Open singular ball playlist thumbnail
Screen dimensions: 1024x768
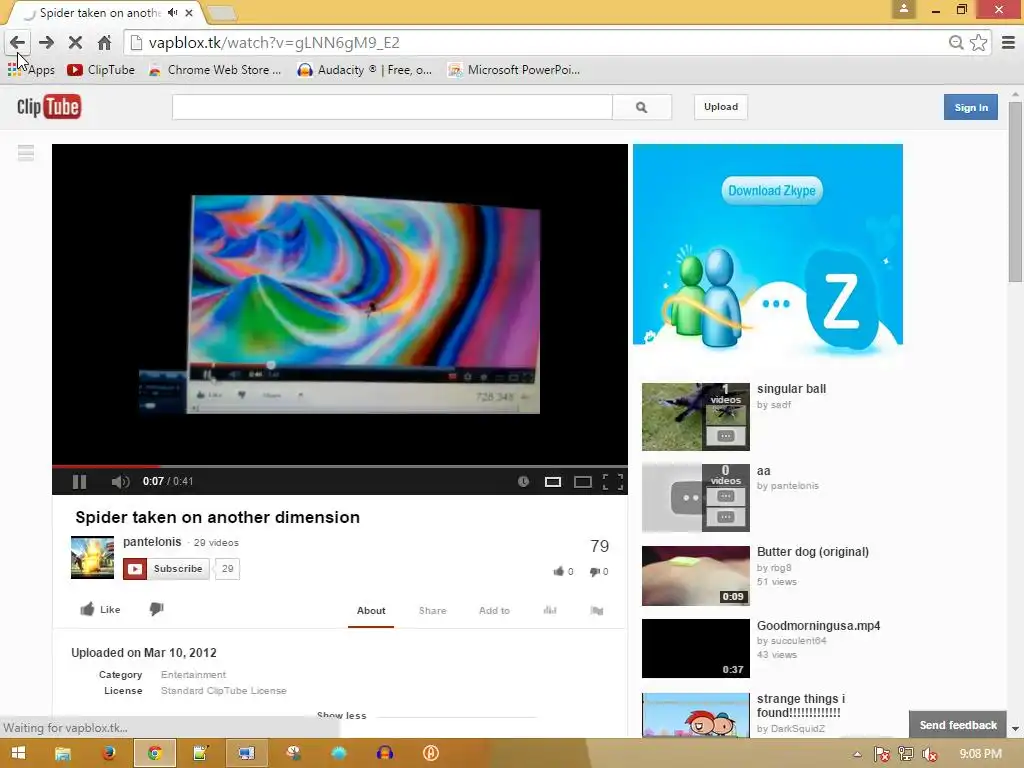click(696, 417)
